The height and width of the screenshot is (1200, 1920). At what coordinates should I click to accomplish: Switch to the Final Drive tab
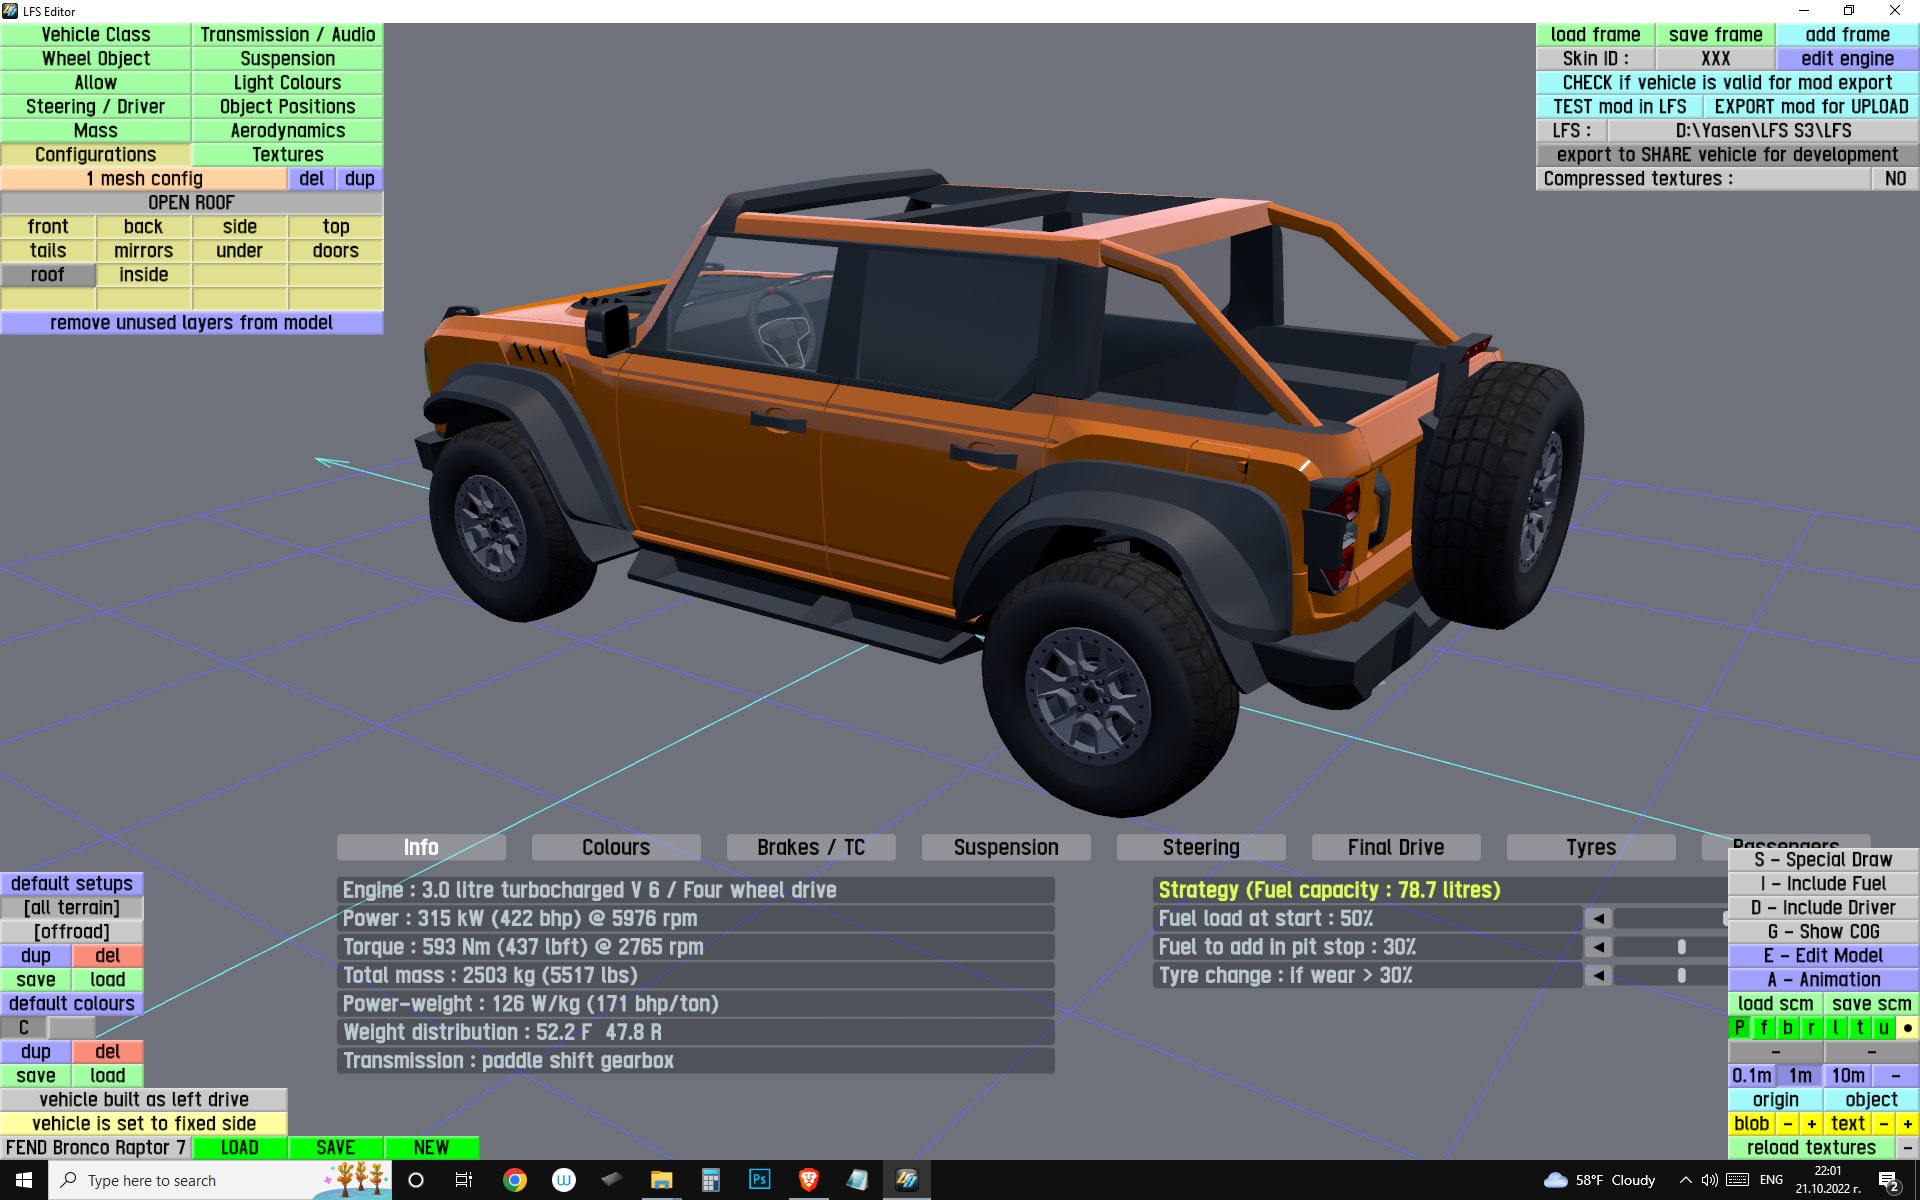pos(1395,847)
